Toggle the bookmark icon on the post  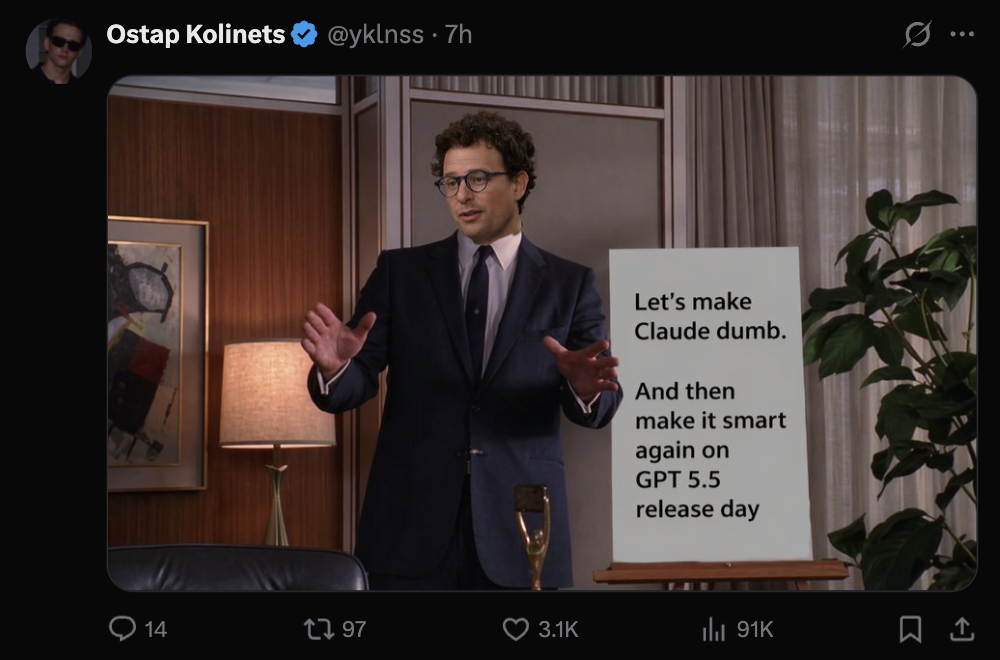[x=910, y=628]
